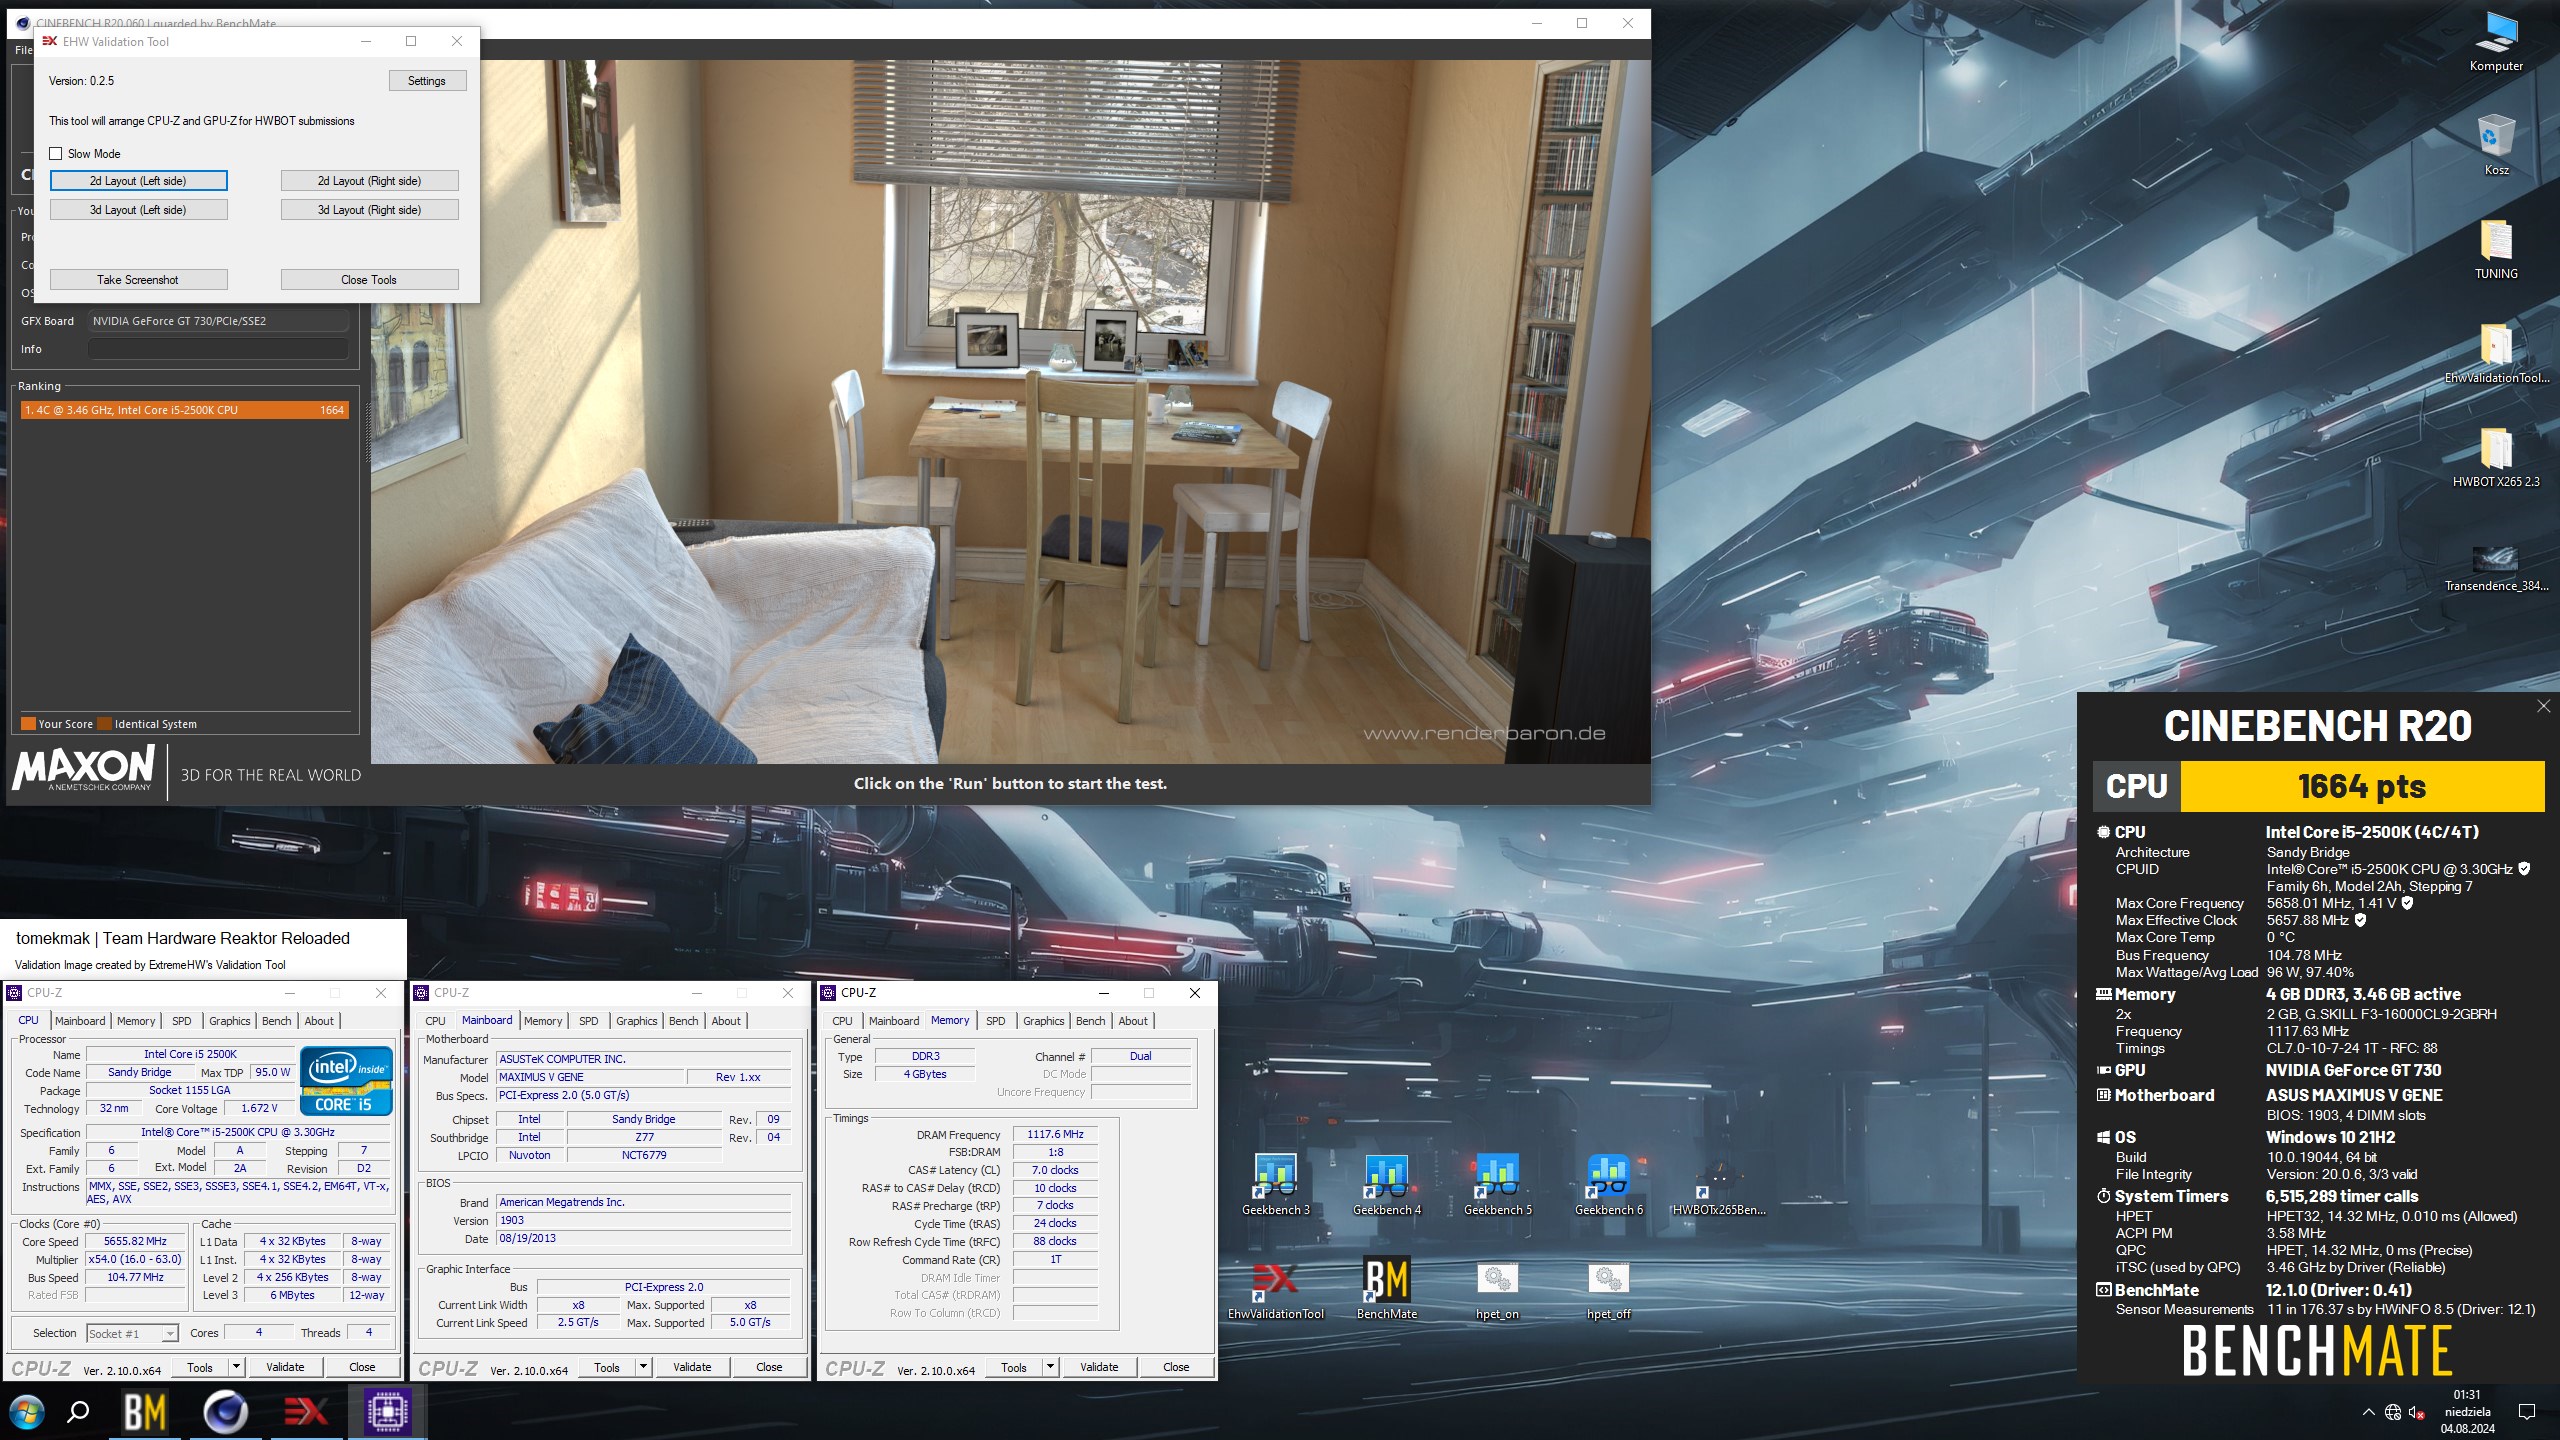Open the Socket #1 selection dropdown
Screen dimensions: 2560x1440
point(132,1333)
